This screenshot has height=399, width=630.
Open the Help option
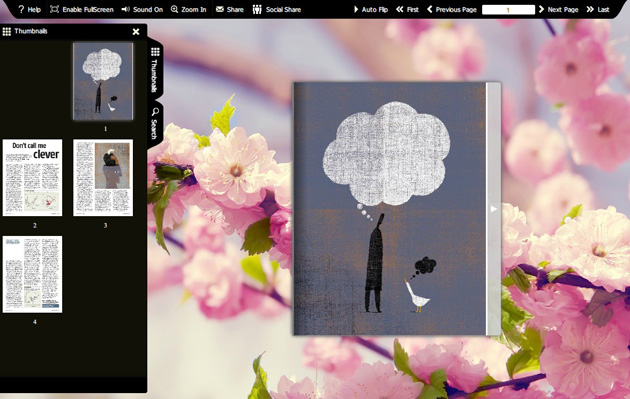29,9
